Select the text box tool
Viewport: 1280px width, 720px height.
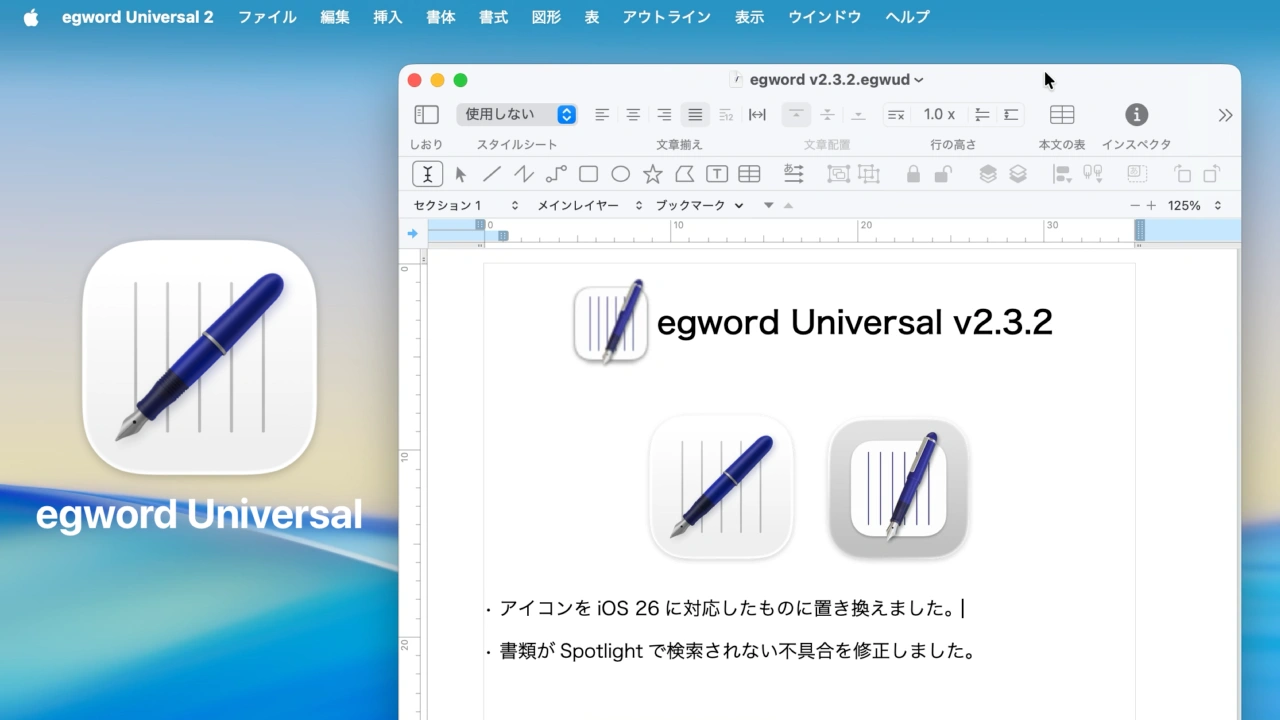[717, 174]
